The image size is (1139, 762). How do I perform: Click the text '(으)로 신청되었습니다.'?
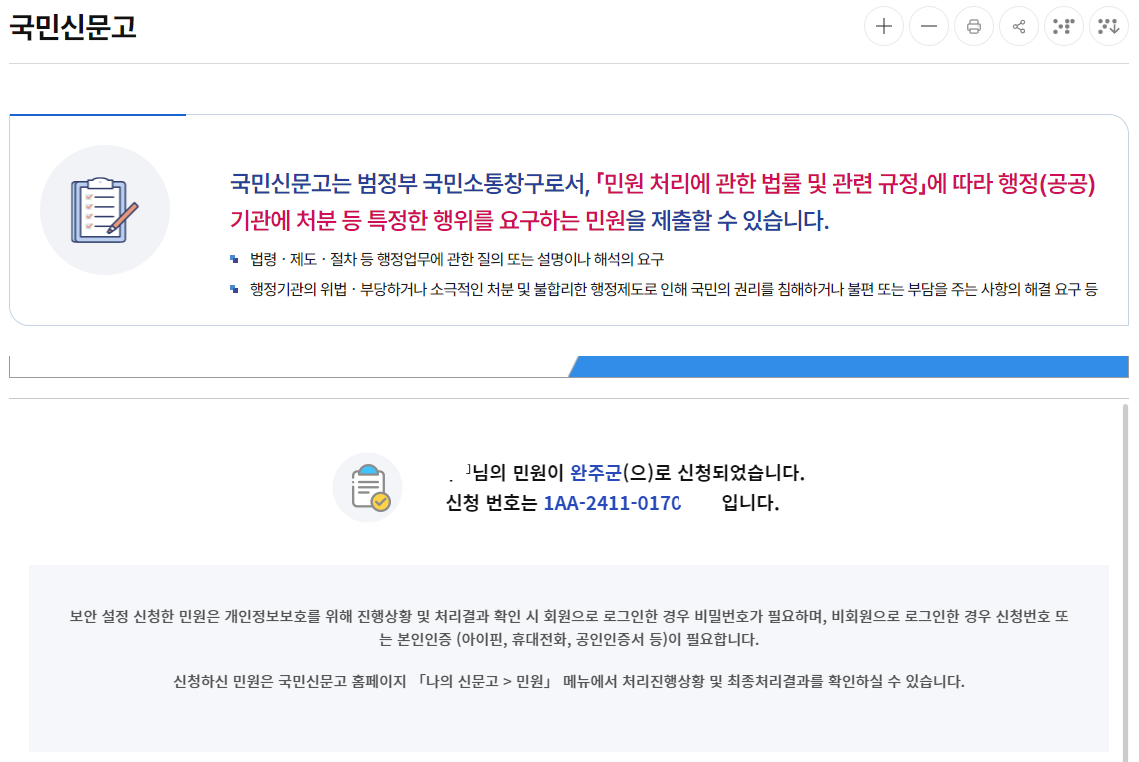[713, 473]
